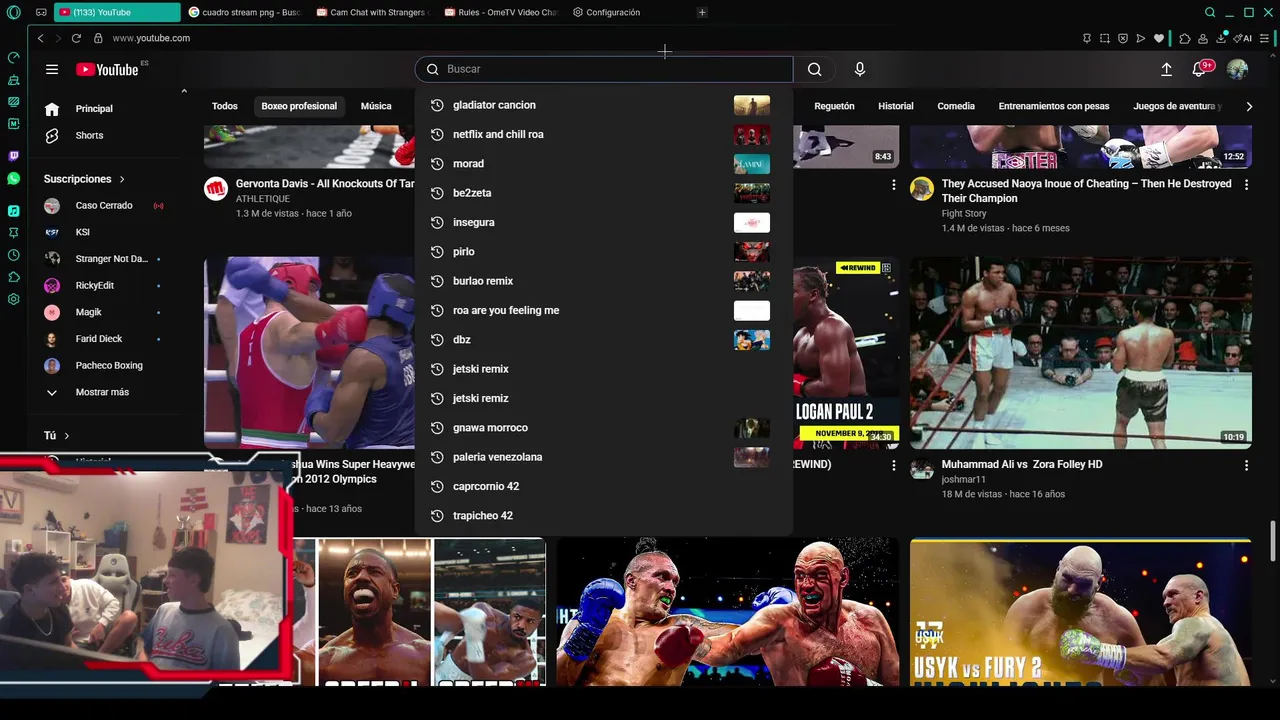Click the YouTube search input field
The width and height of the screenshot is (1280, 720).
click(604, 69)
